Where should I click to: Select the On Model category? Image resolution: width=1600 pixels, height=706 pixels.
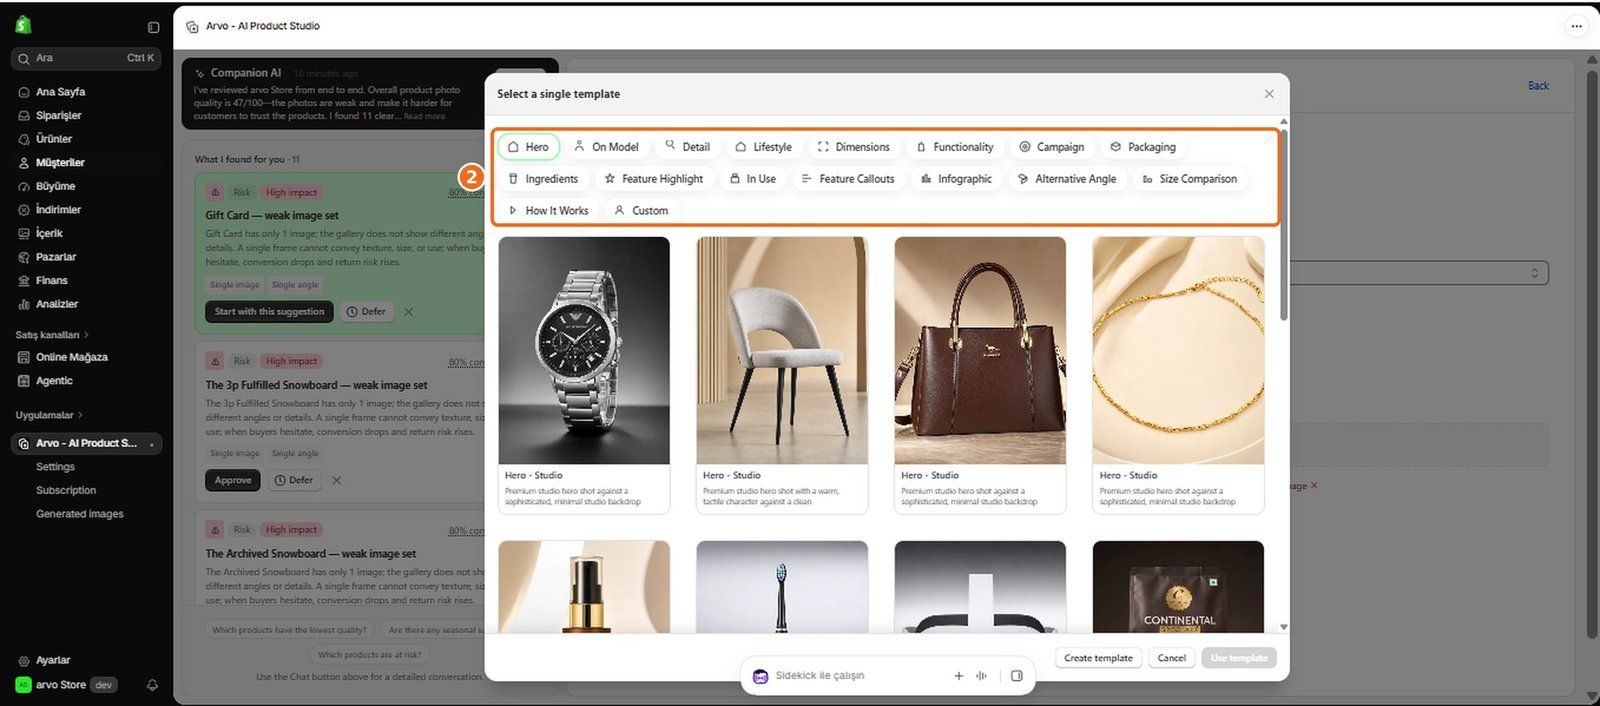606,147
